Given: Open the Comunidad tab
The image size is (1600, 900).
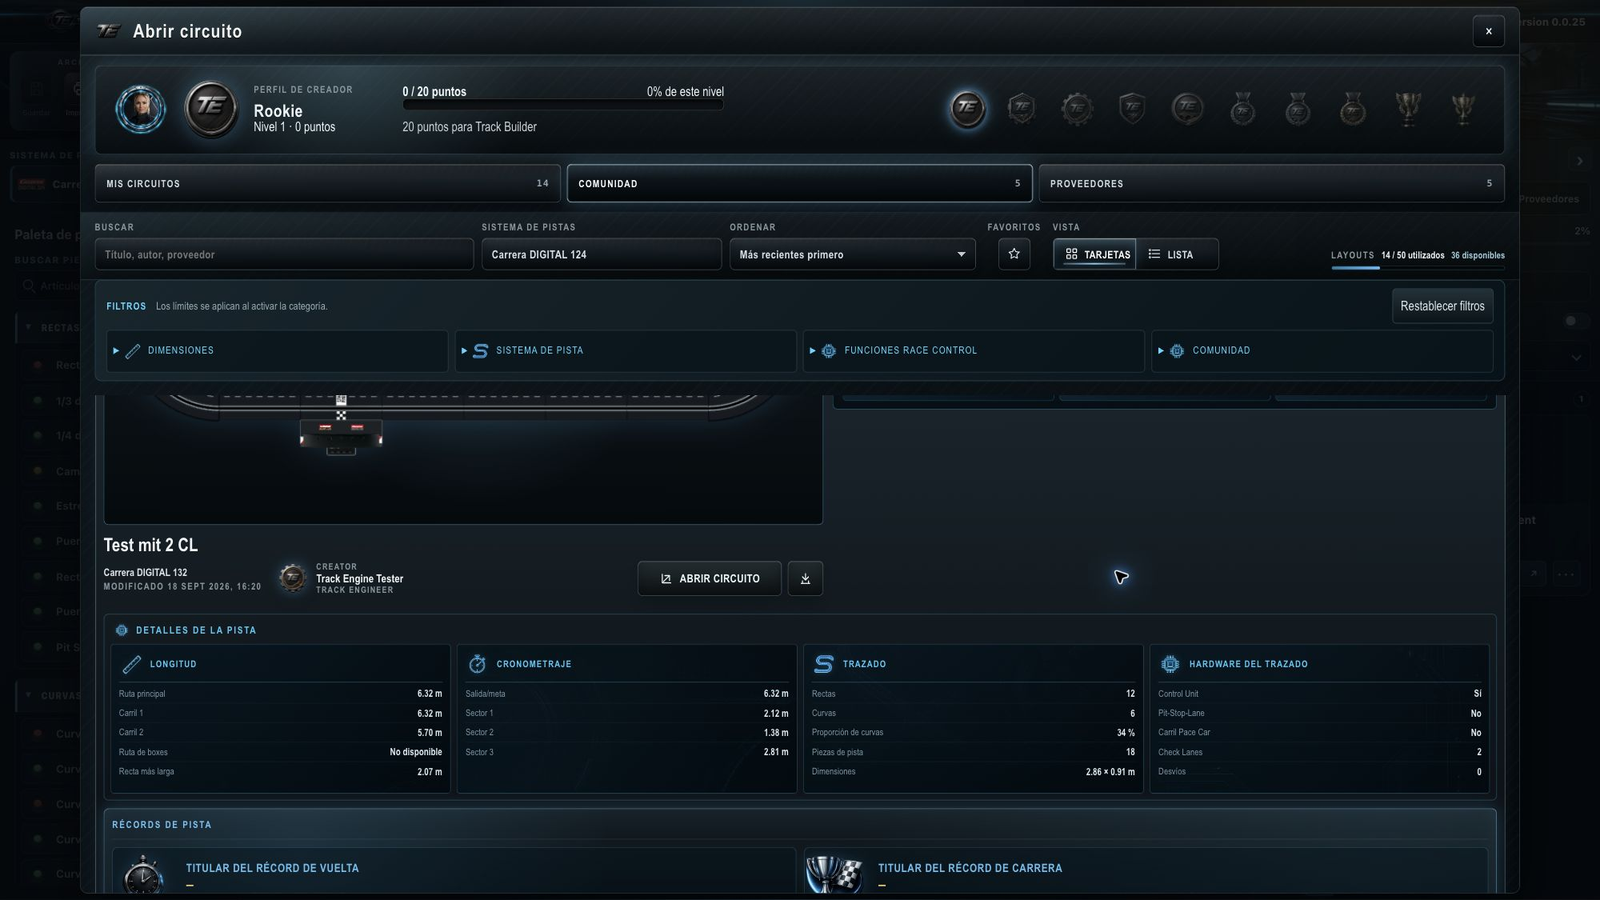Looking at the screenshot, I should pos(799,184).
